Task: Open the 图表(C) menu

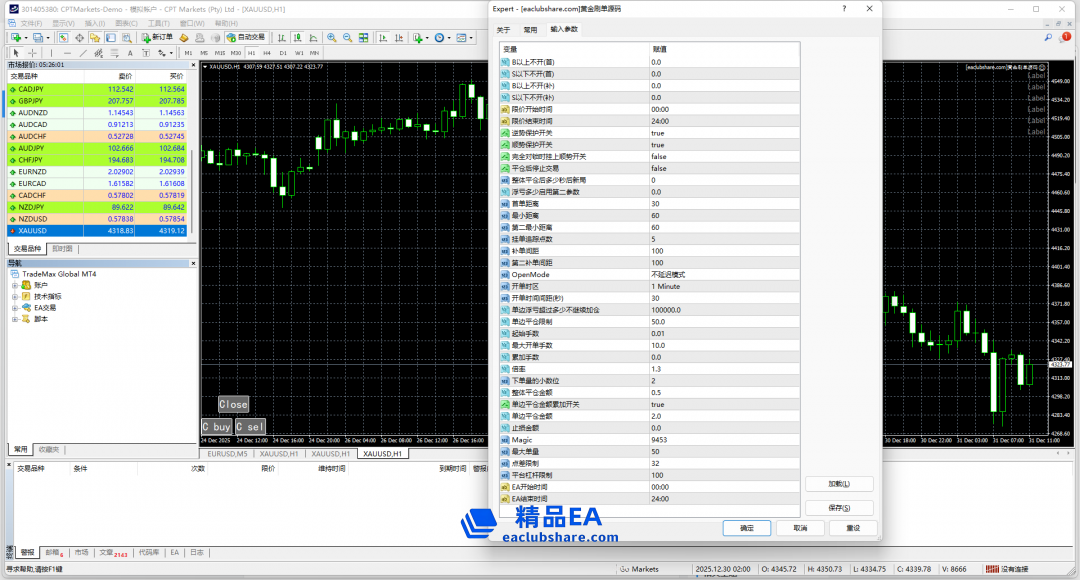Action: point(126,23)
